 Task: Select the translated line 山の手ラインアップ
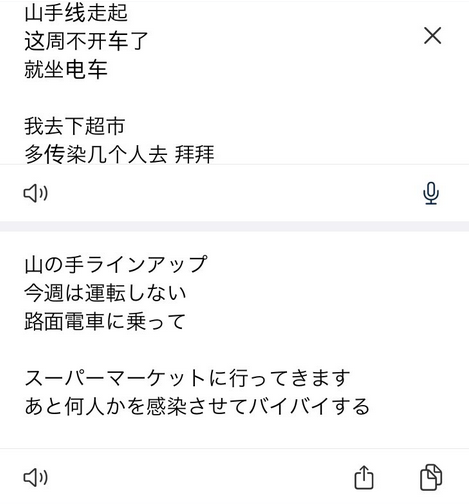coord(116,265)
